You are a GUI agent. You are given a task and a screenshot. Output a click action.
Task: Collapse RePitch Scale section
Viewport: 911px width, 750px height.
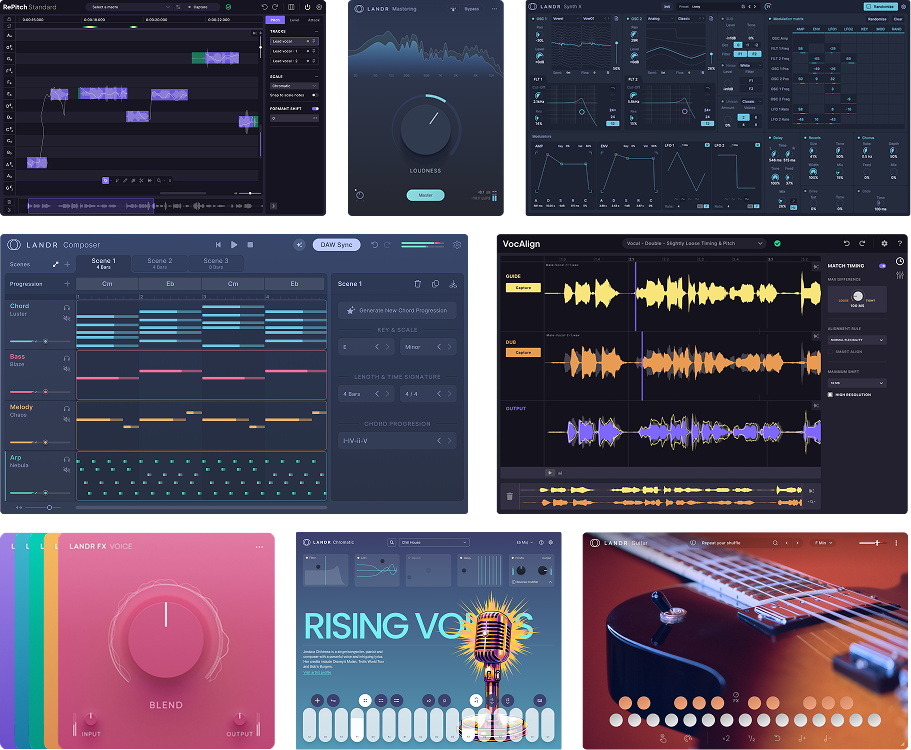[x=316, y=76]
